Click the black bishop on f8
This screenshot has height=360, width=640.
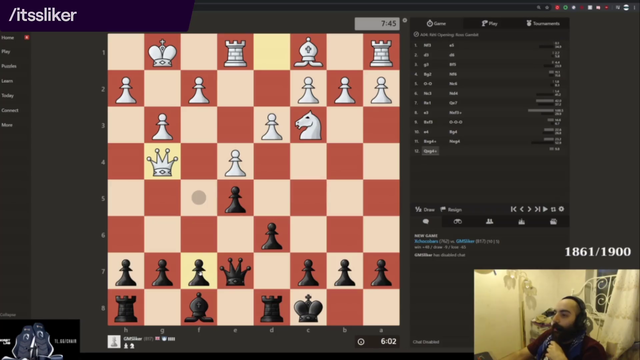[199, 308]
